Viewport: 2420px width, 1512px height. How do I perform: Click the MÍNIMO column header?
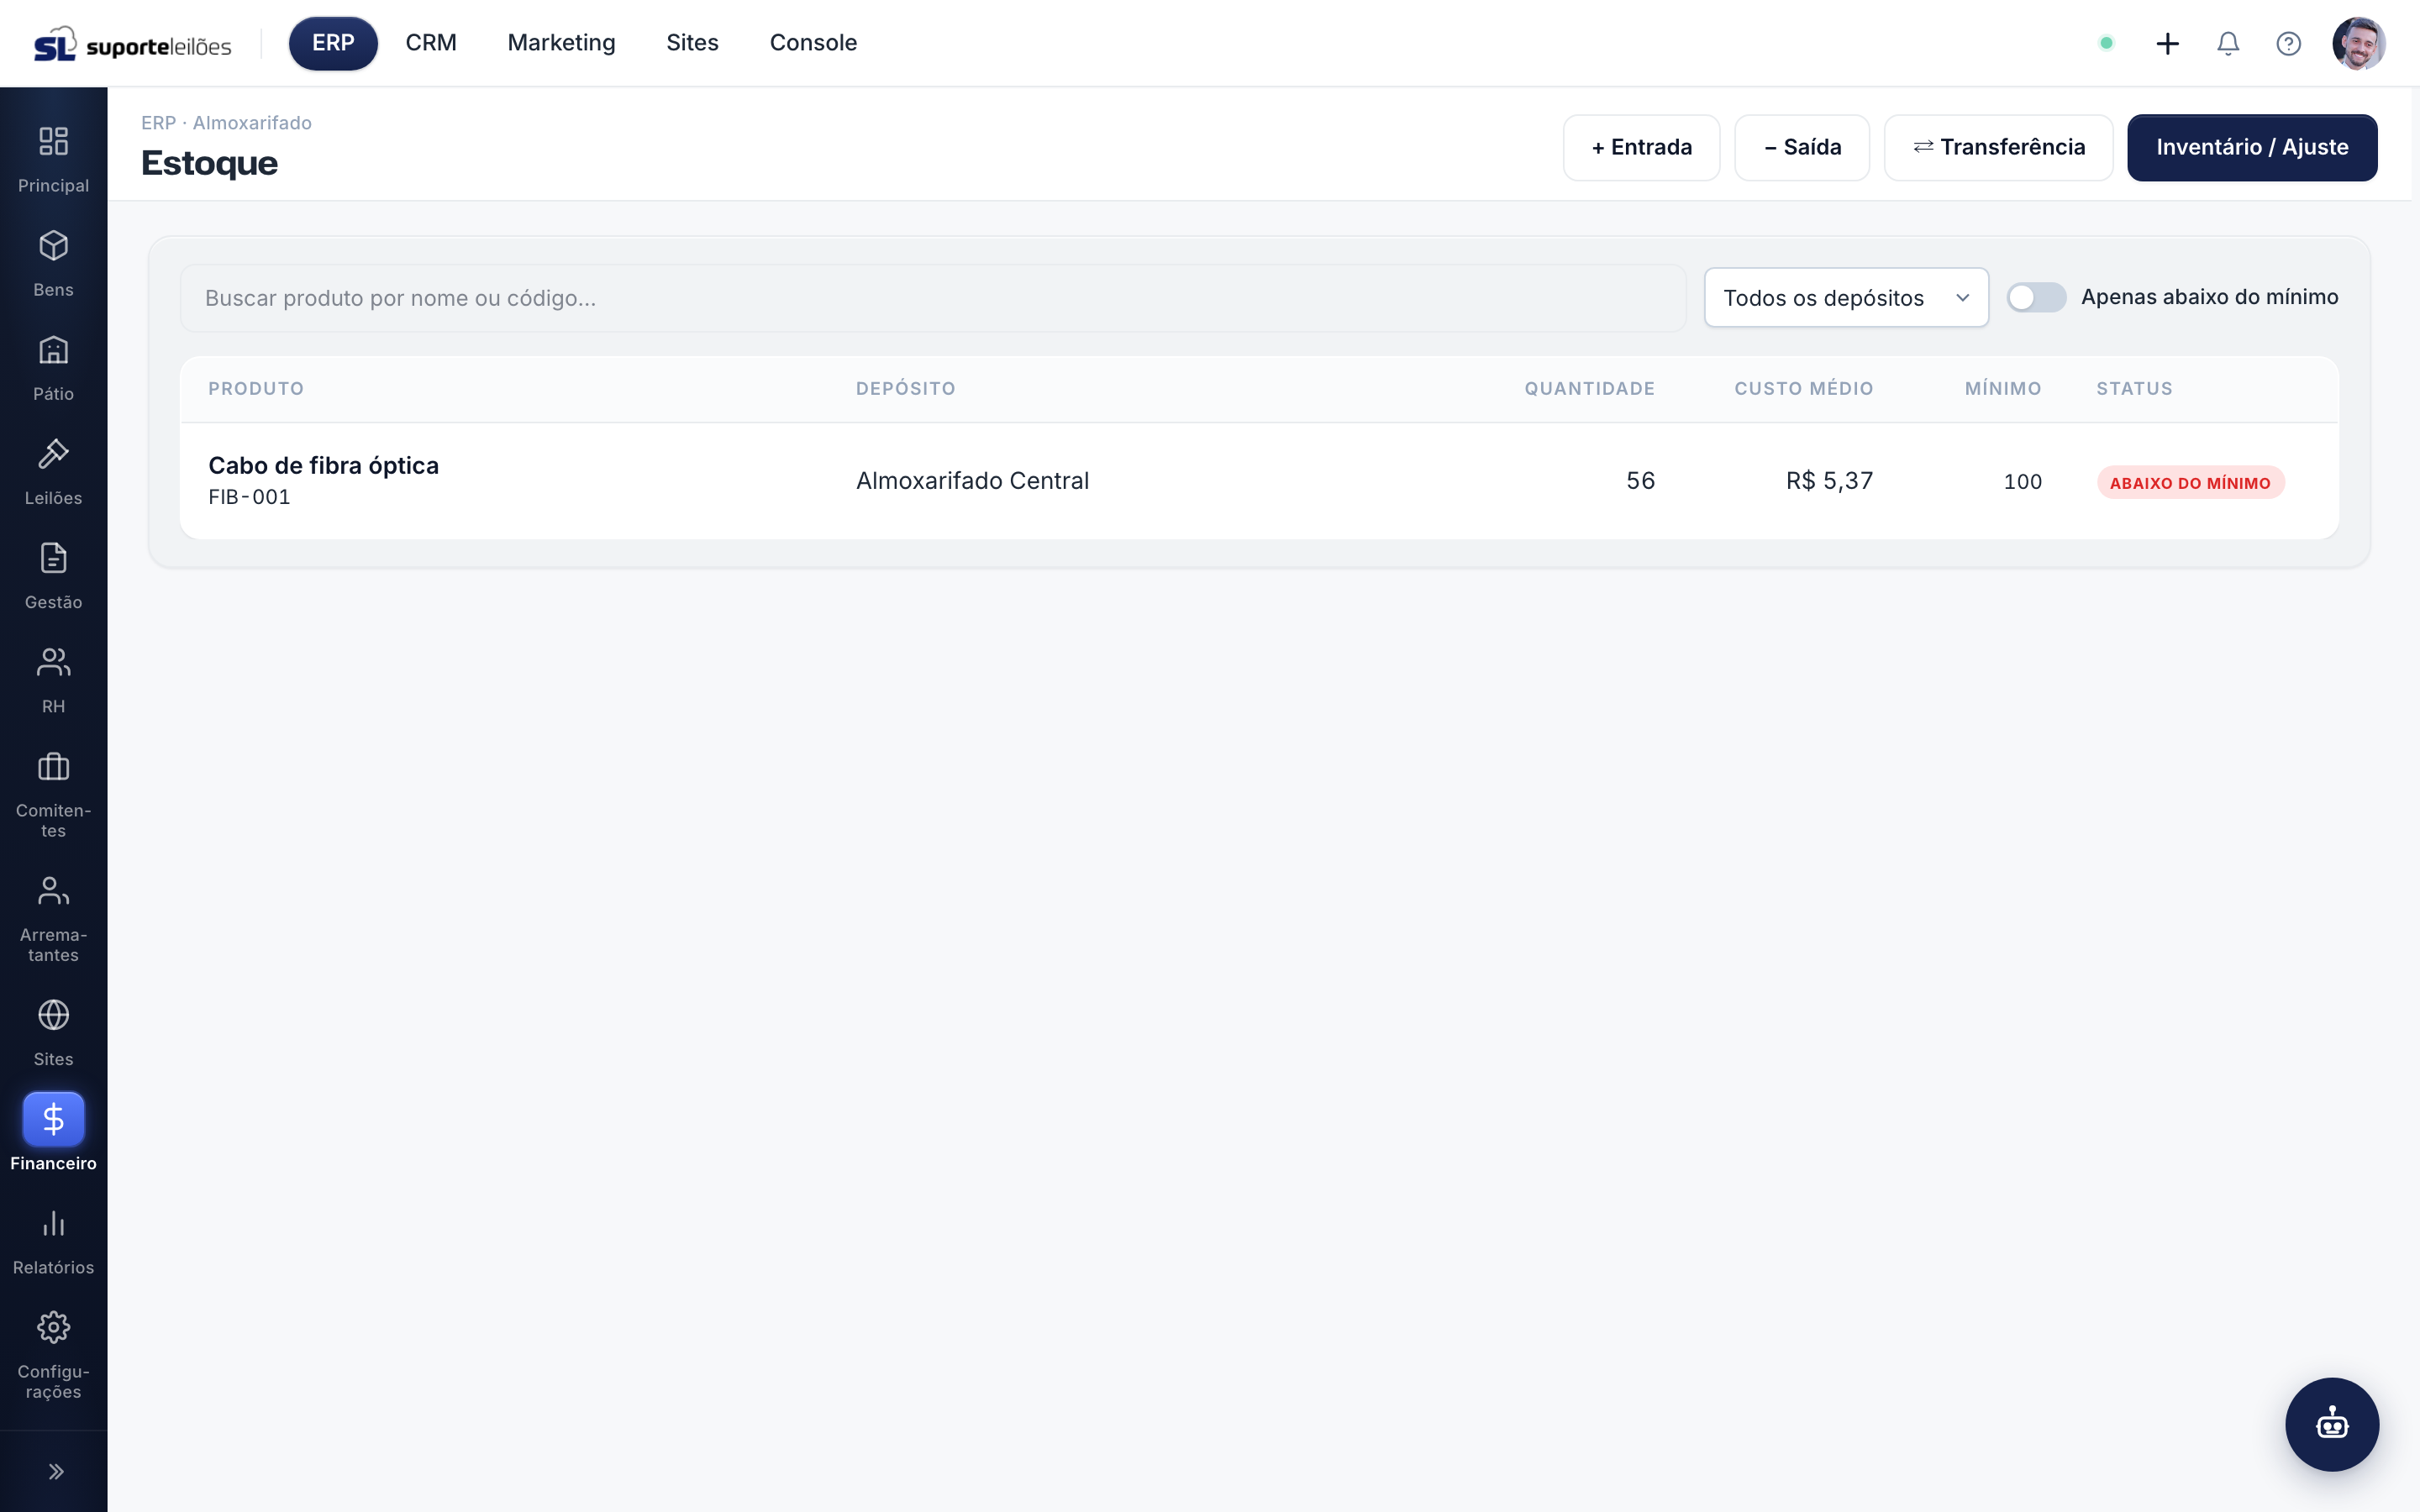[2002, 388]
